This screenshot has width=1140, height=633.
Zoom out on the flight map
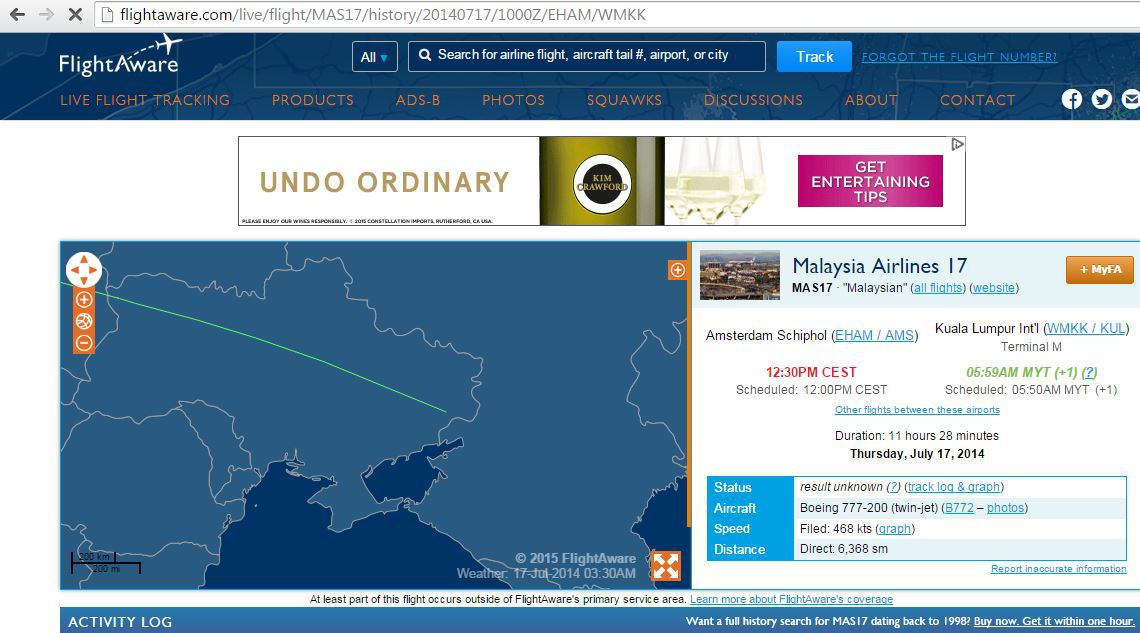point(84,343)
